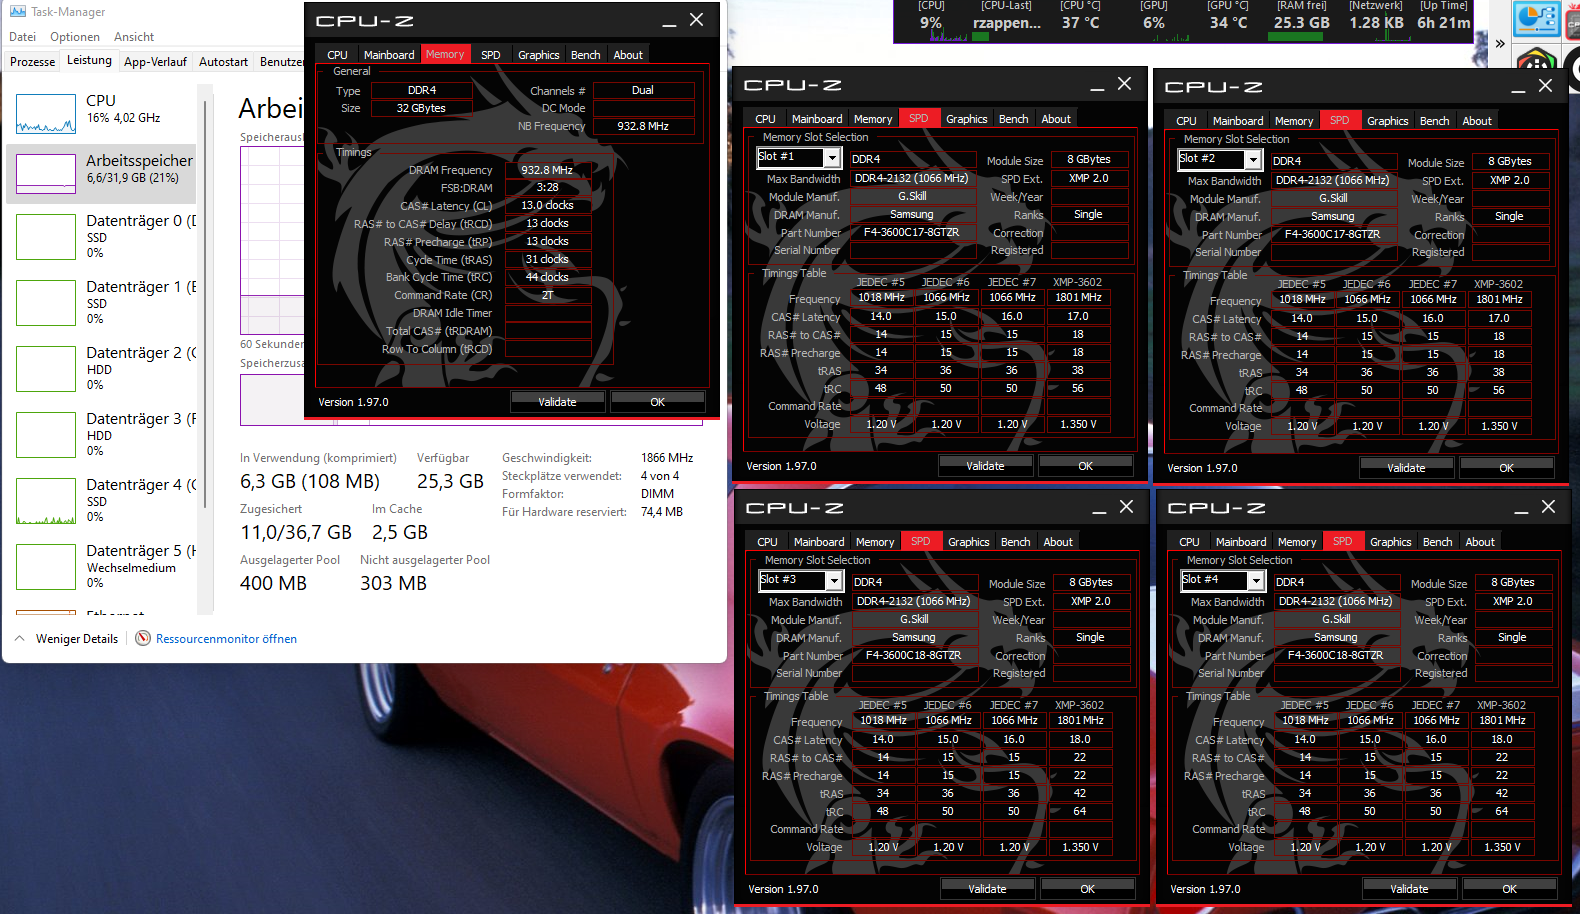Image resolution: width=1580 pixels, height=914 pixels.
Task: Select Datenträger 3 HDD entry
Action: [102, 434]
